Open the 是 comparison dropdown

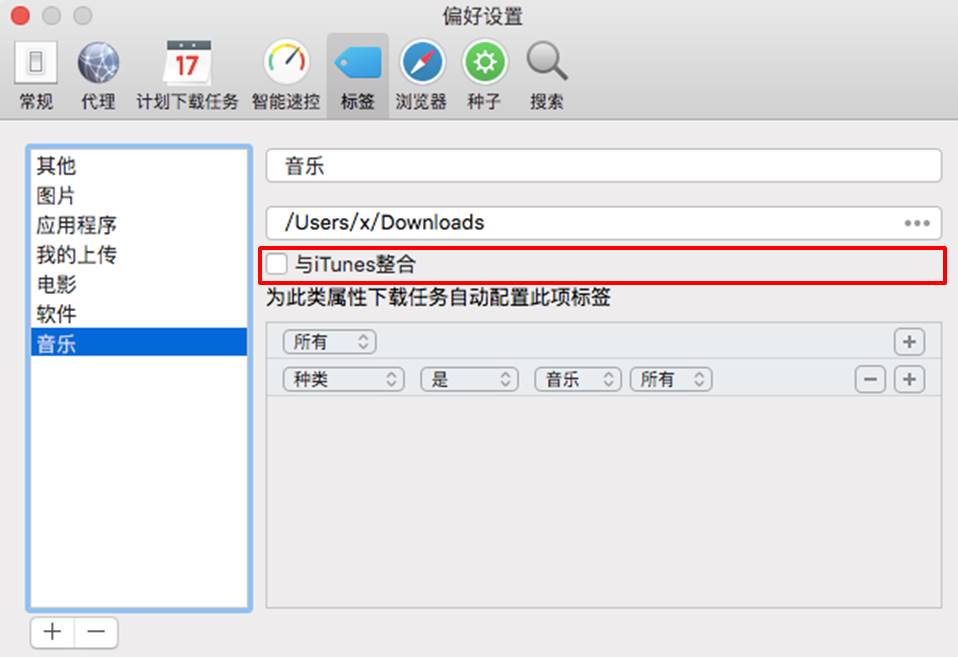click(x=469, y=379)
